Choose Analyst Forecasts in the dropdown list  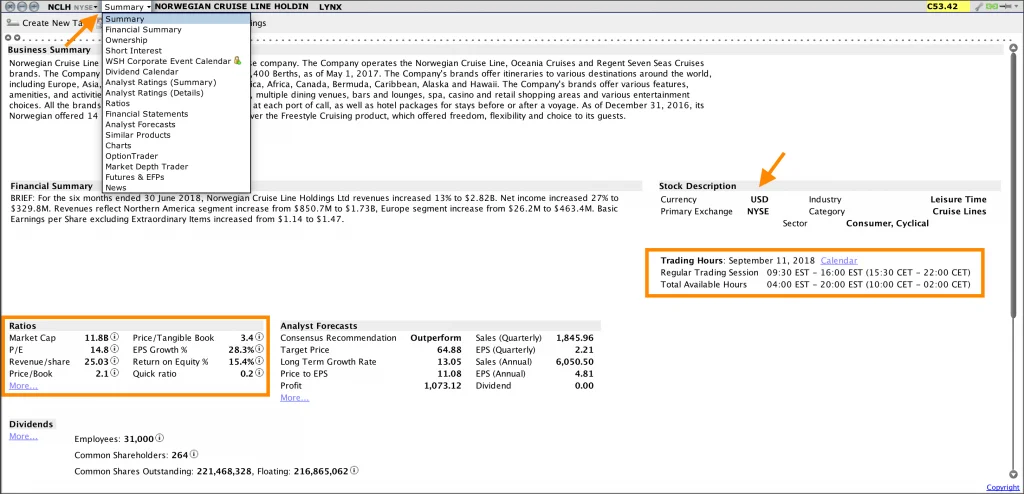(176, 124)
